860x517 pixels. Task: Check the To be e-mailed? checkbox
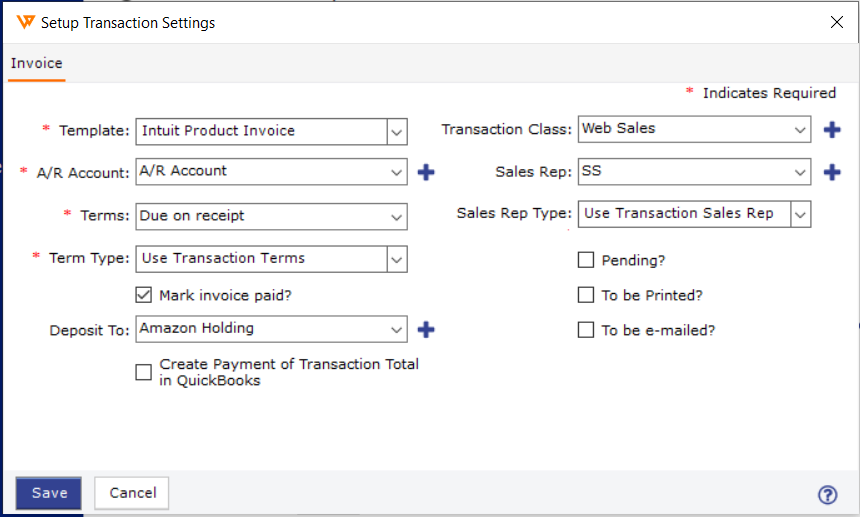pyautogui.click(x=586, y=330)
